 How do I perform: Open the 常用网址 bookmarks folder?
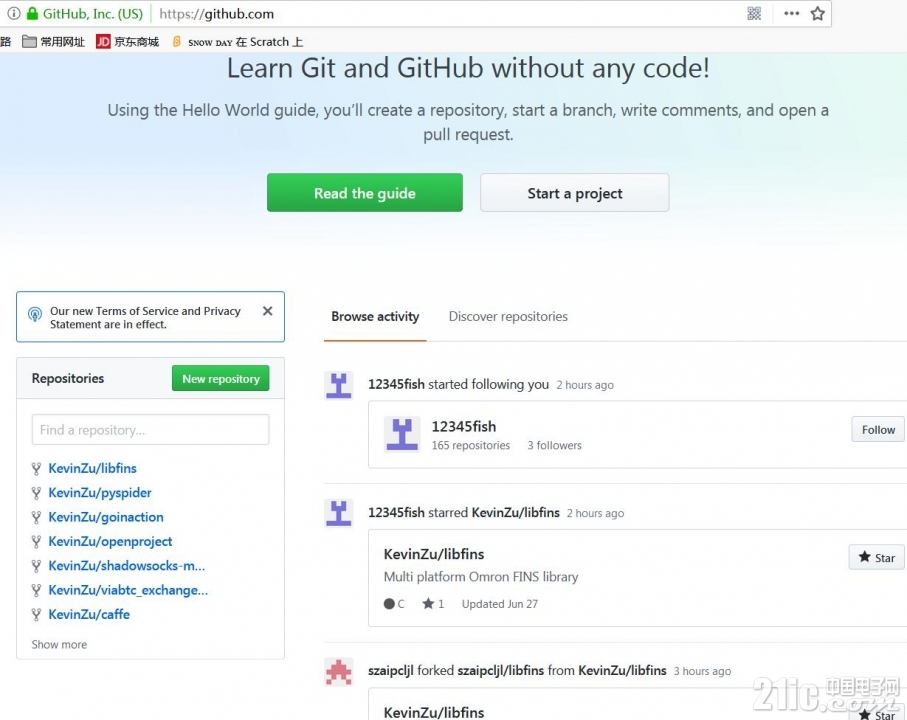click(x=53, y=42)
